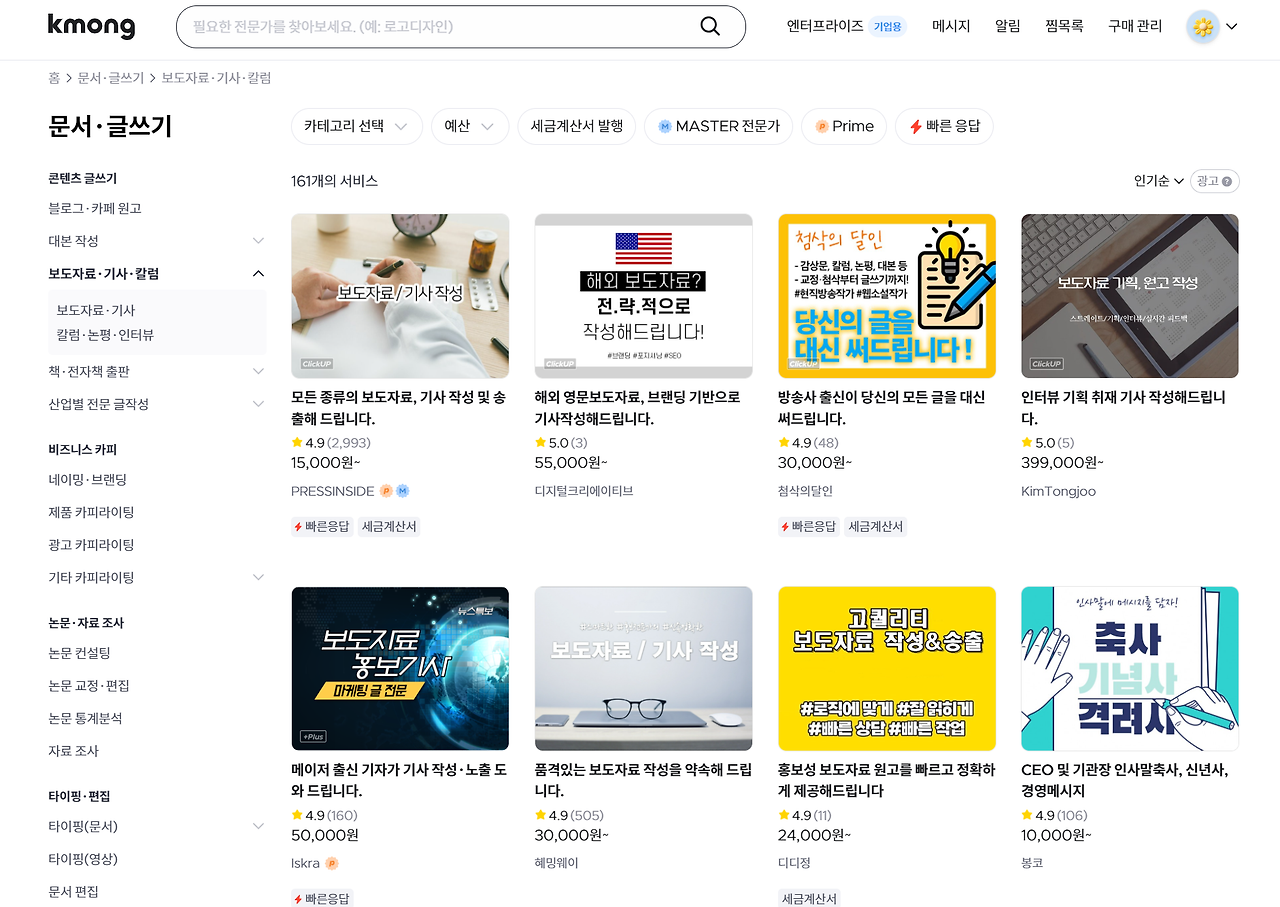
Task: Open the 예산 dropdown
Action: (x=470, y=126)
